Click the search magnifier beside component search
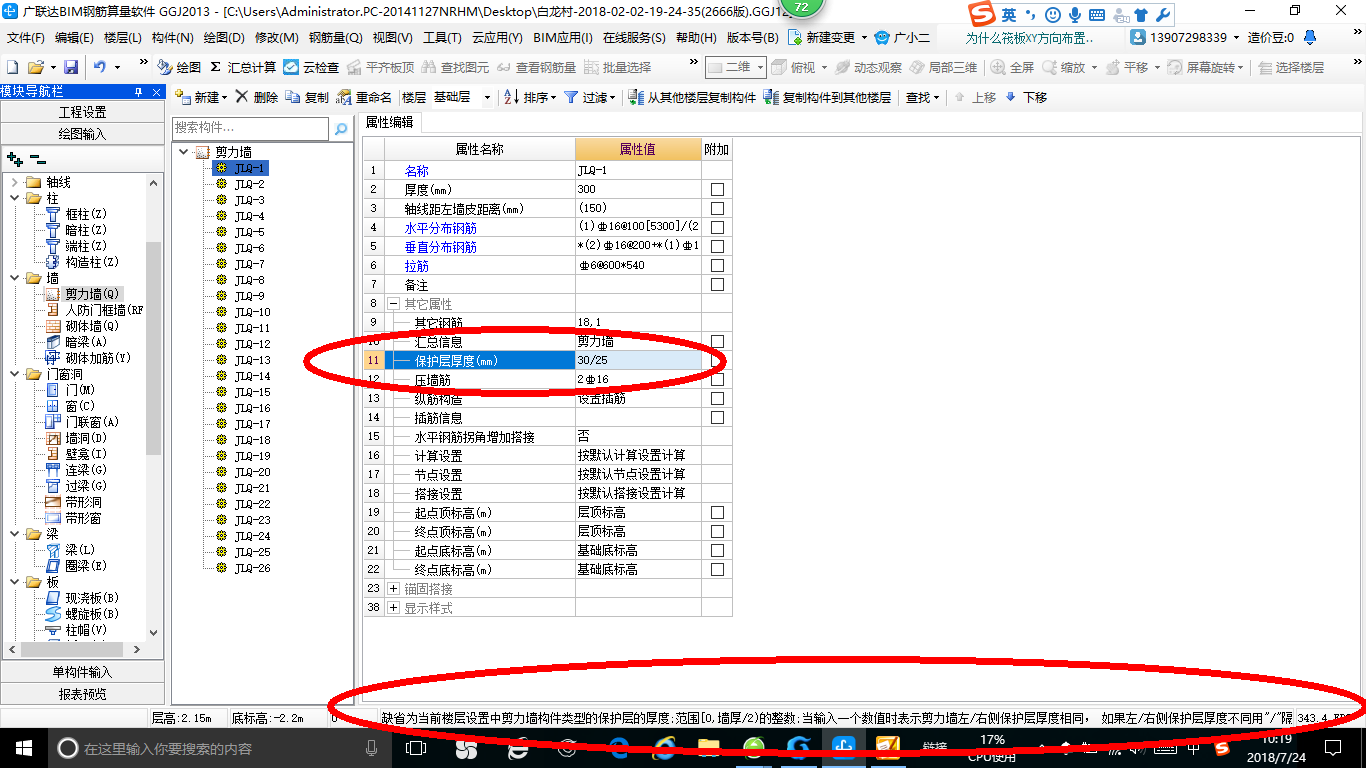This screenshot has width=1366, height=768. point(341,129)
